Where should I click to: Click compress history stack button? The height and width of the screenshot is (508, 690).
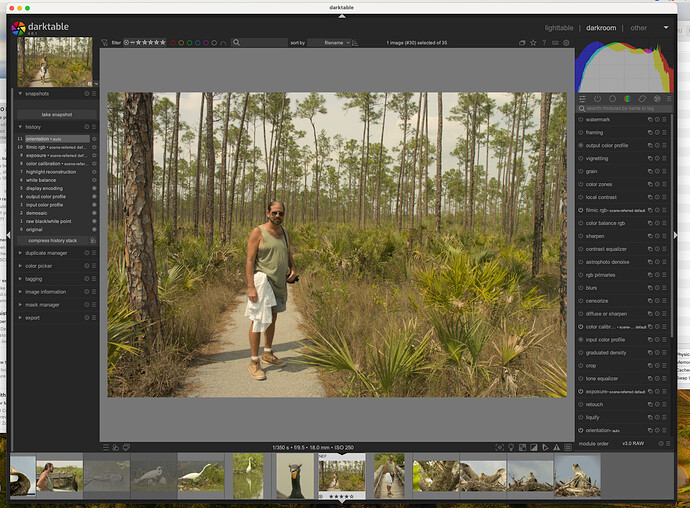(x=52, y=241)
